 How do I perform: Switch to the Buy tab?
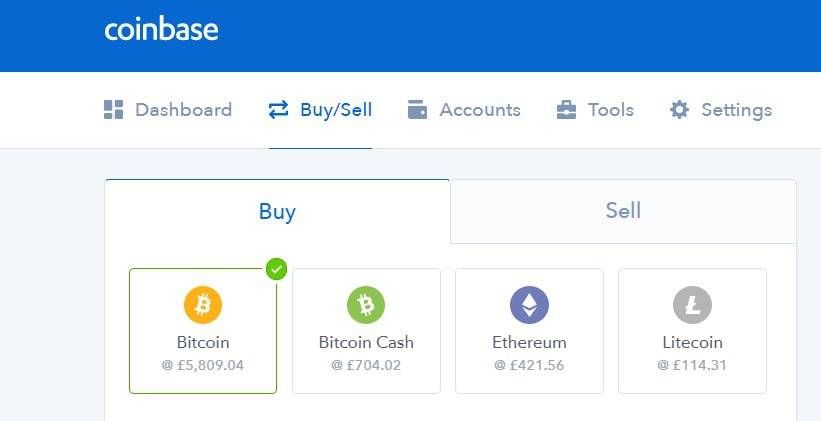[277, 212]
